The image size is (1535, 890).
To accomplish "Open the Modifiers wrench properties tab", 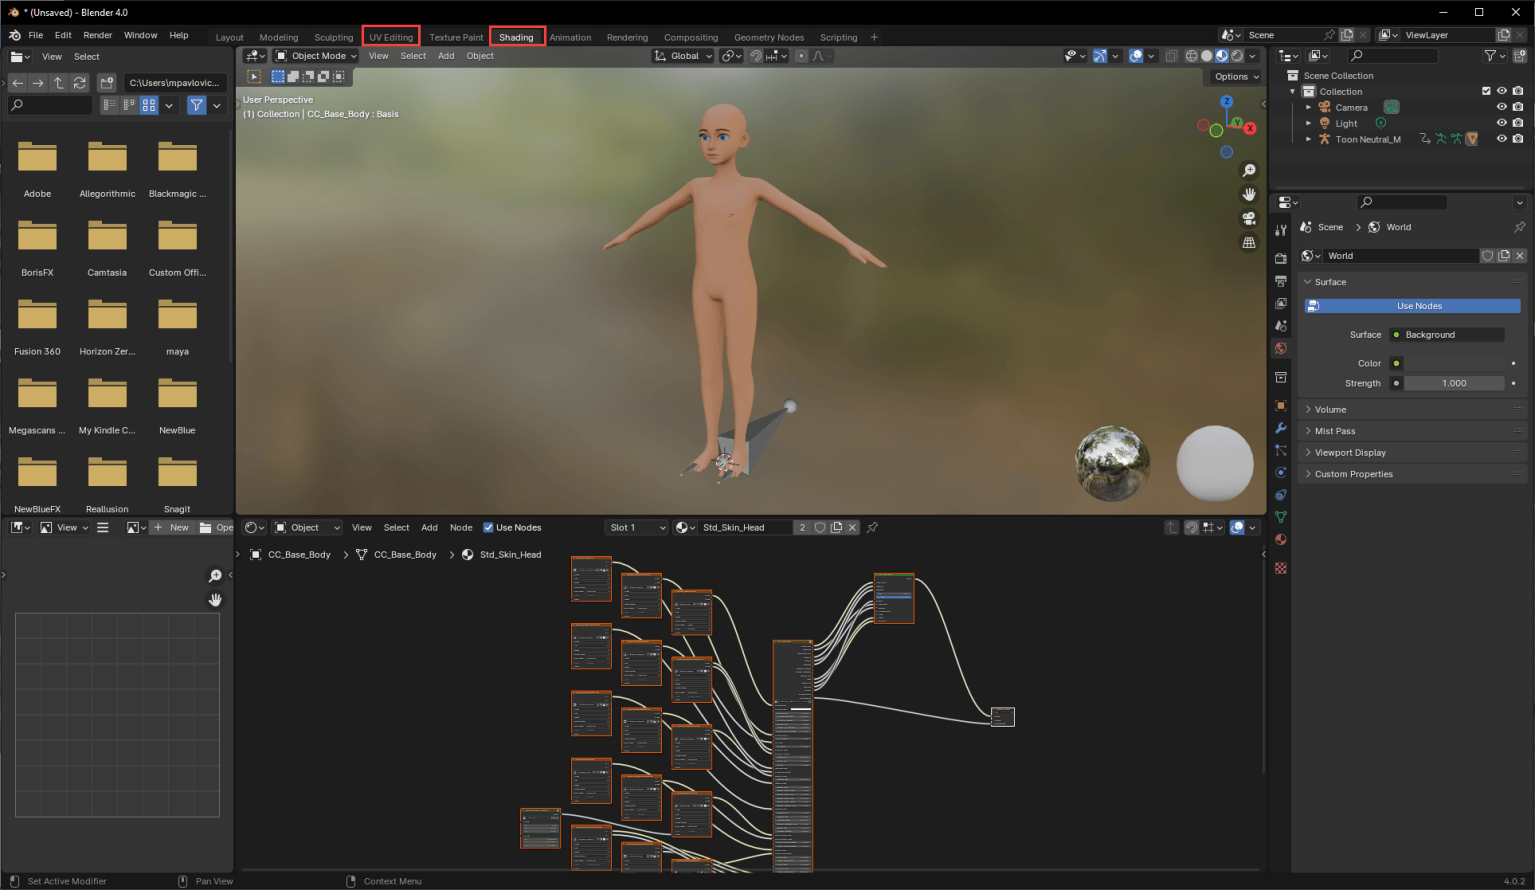I will tap(1280, 428).
